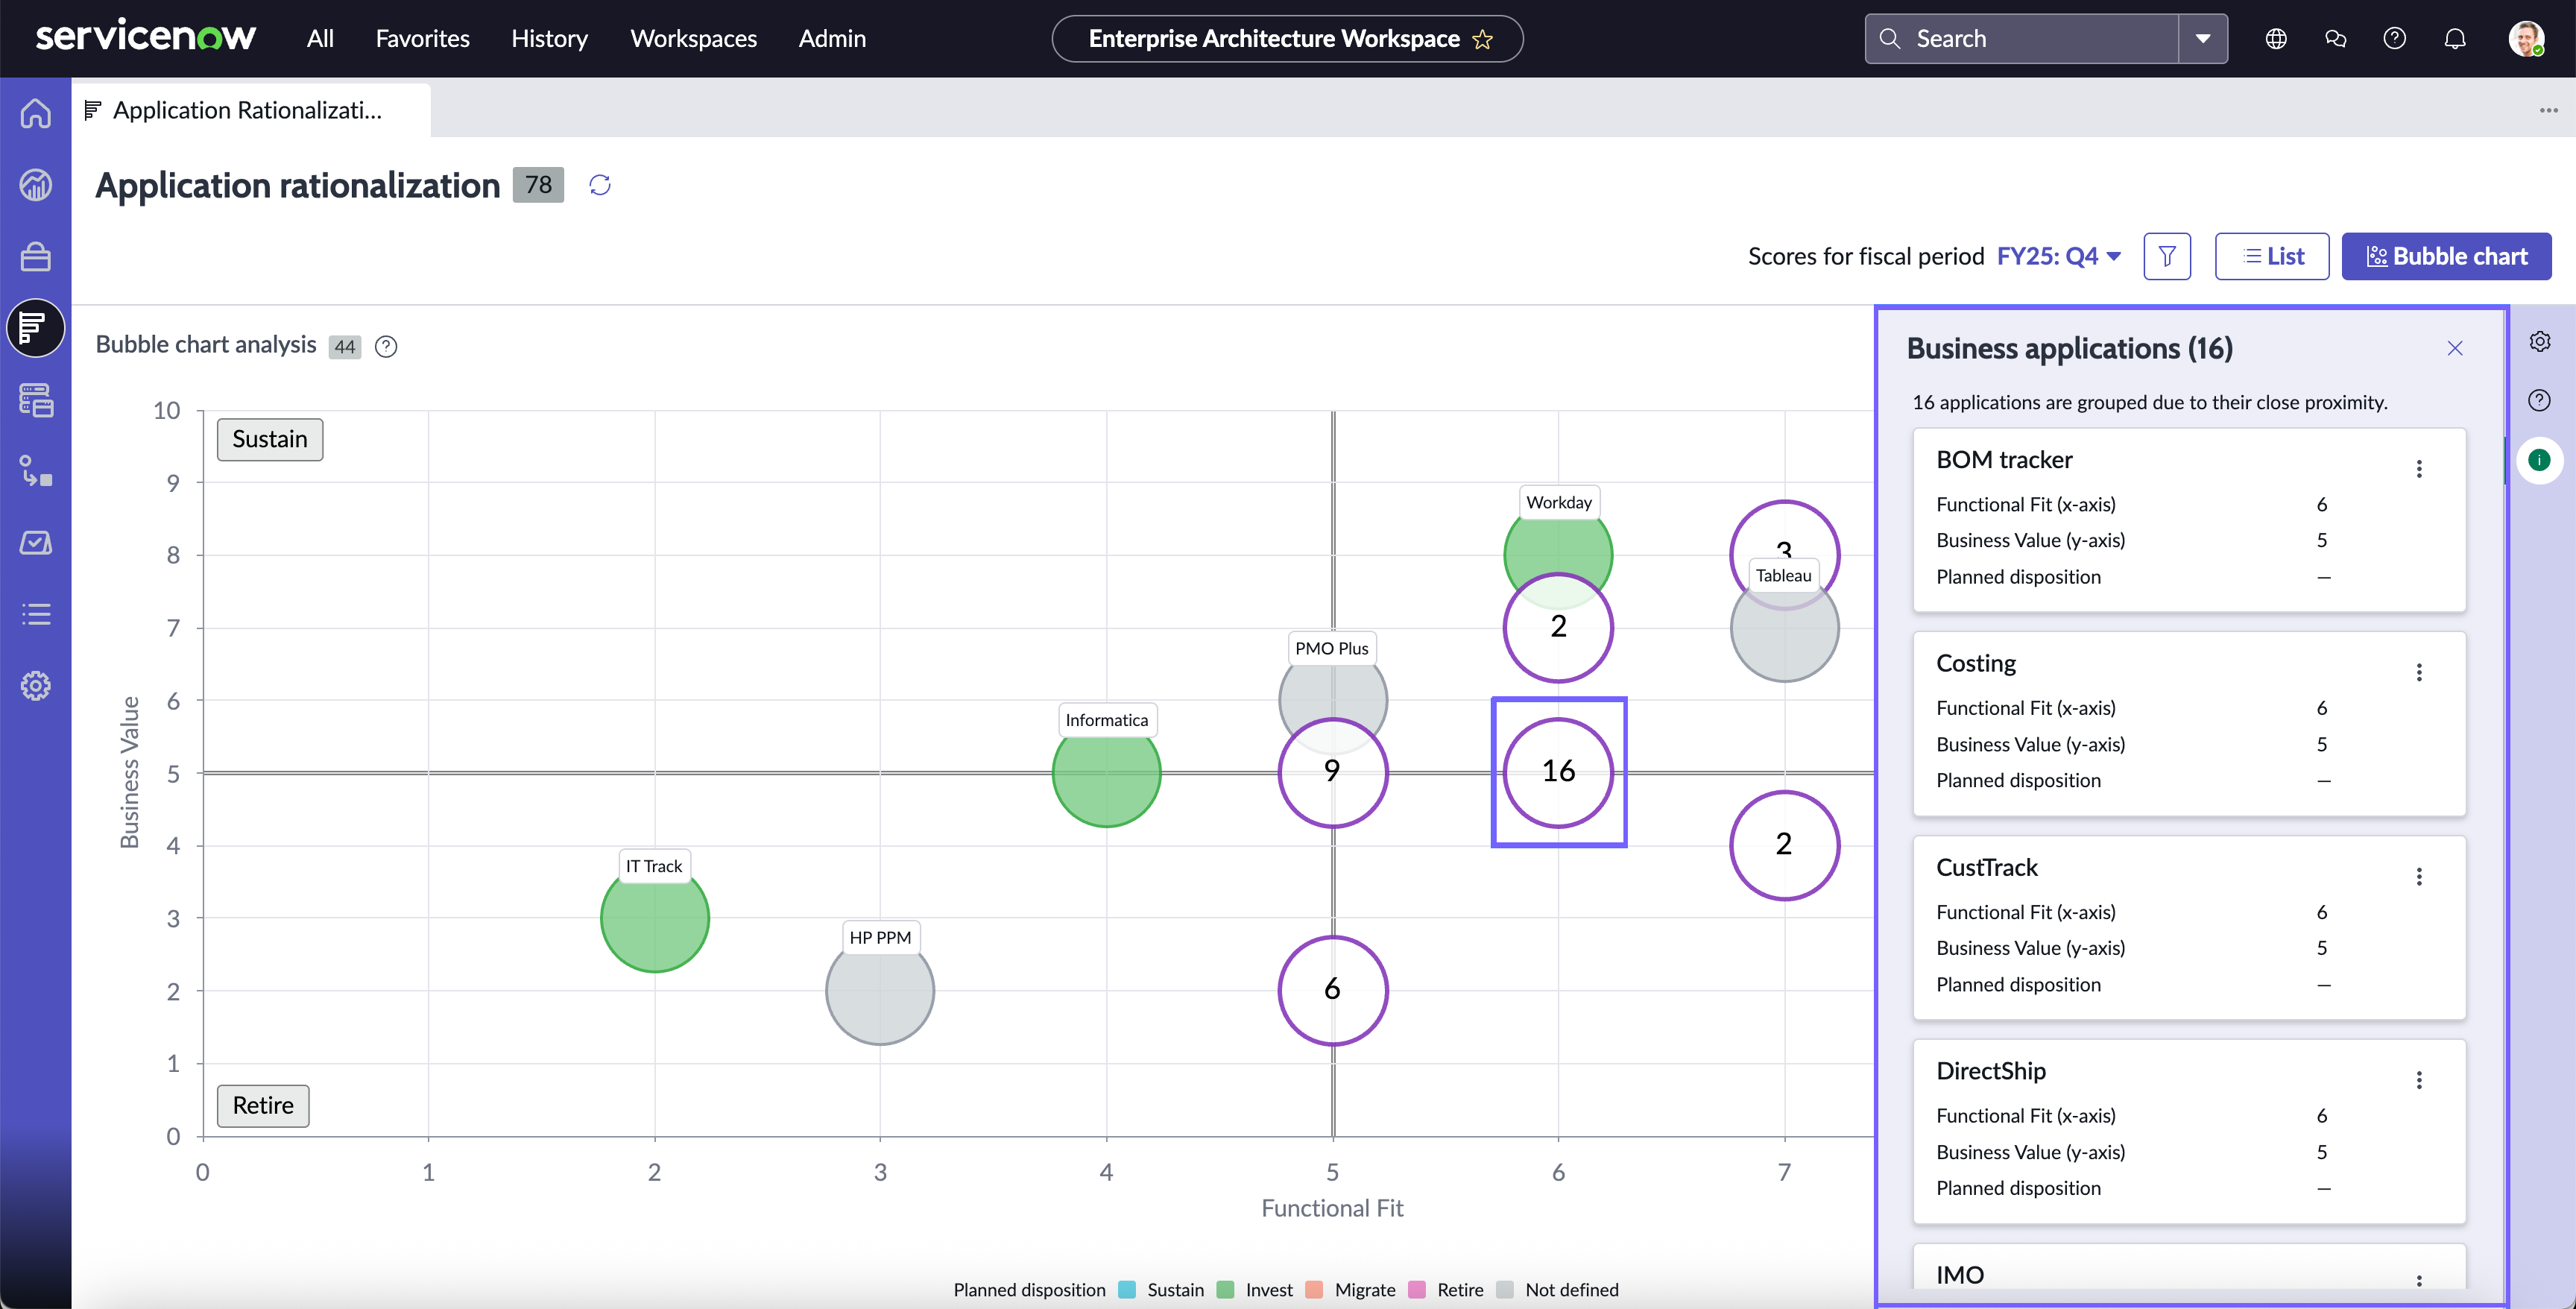This screenshot has width=2576, height=1309.
Task: Show Bubble chart analysis help tooltip
Action: point(386,347)
